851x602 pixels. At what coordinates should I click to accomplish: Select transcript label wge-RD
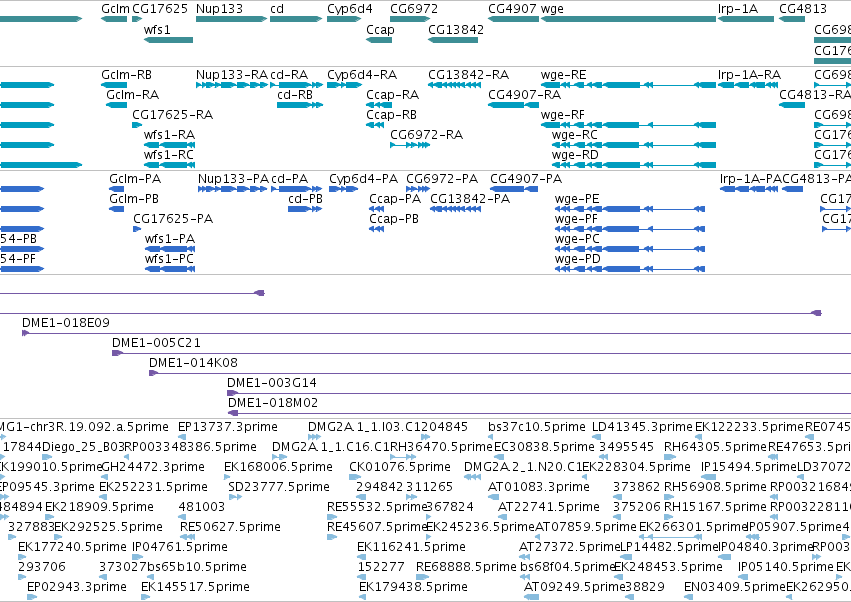point(575,155)
